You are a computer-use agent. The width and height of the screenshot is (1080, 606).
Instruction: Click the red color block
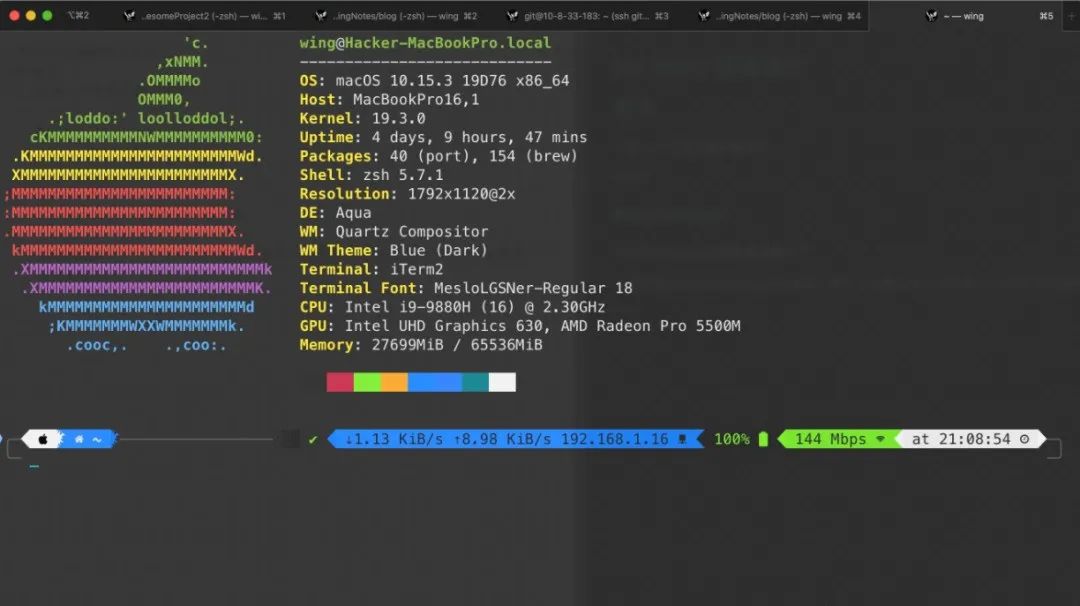(x=340, y=382)
